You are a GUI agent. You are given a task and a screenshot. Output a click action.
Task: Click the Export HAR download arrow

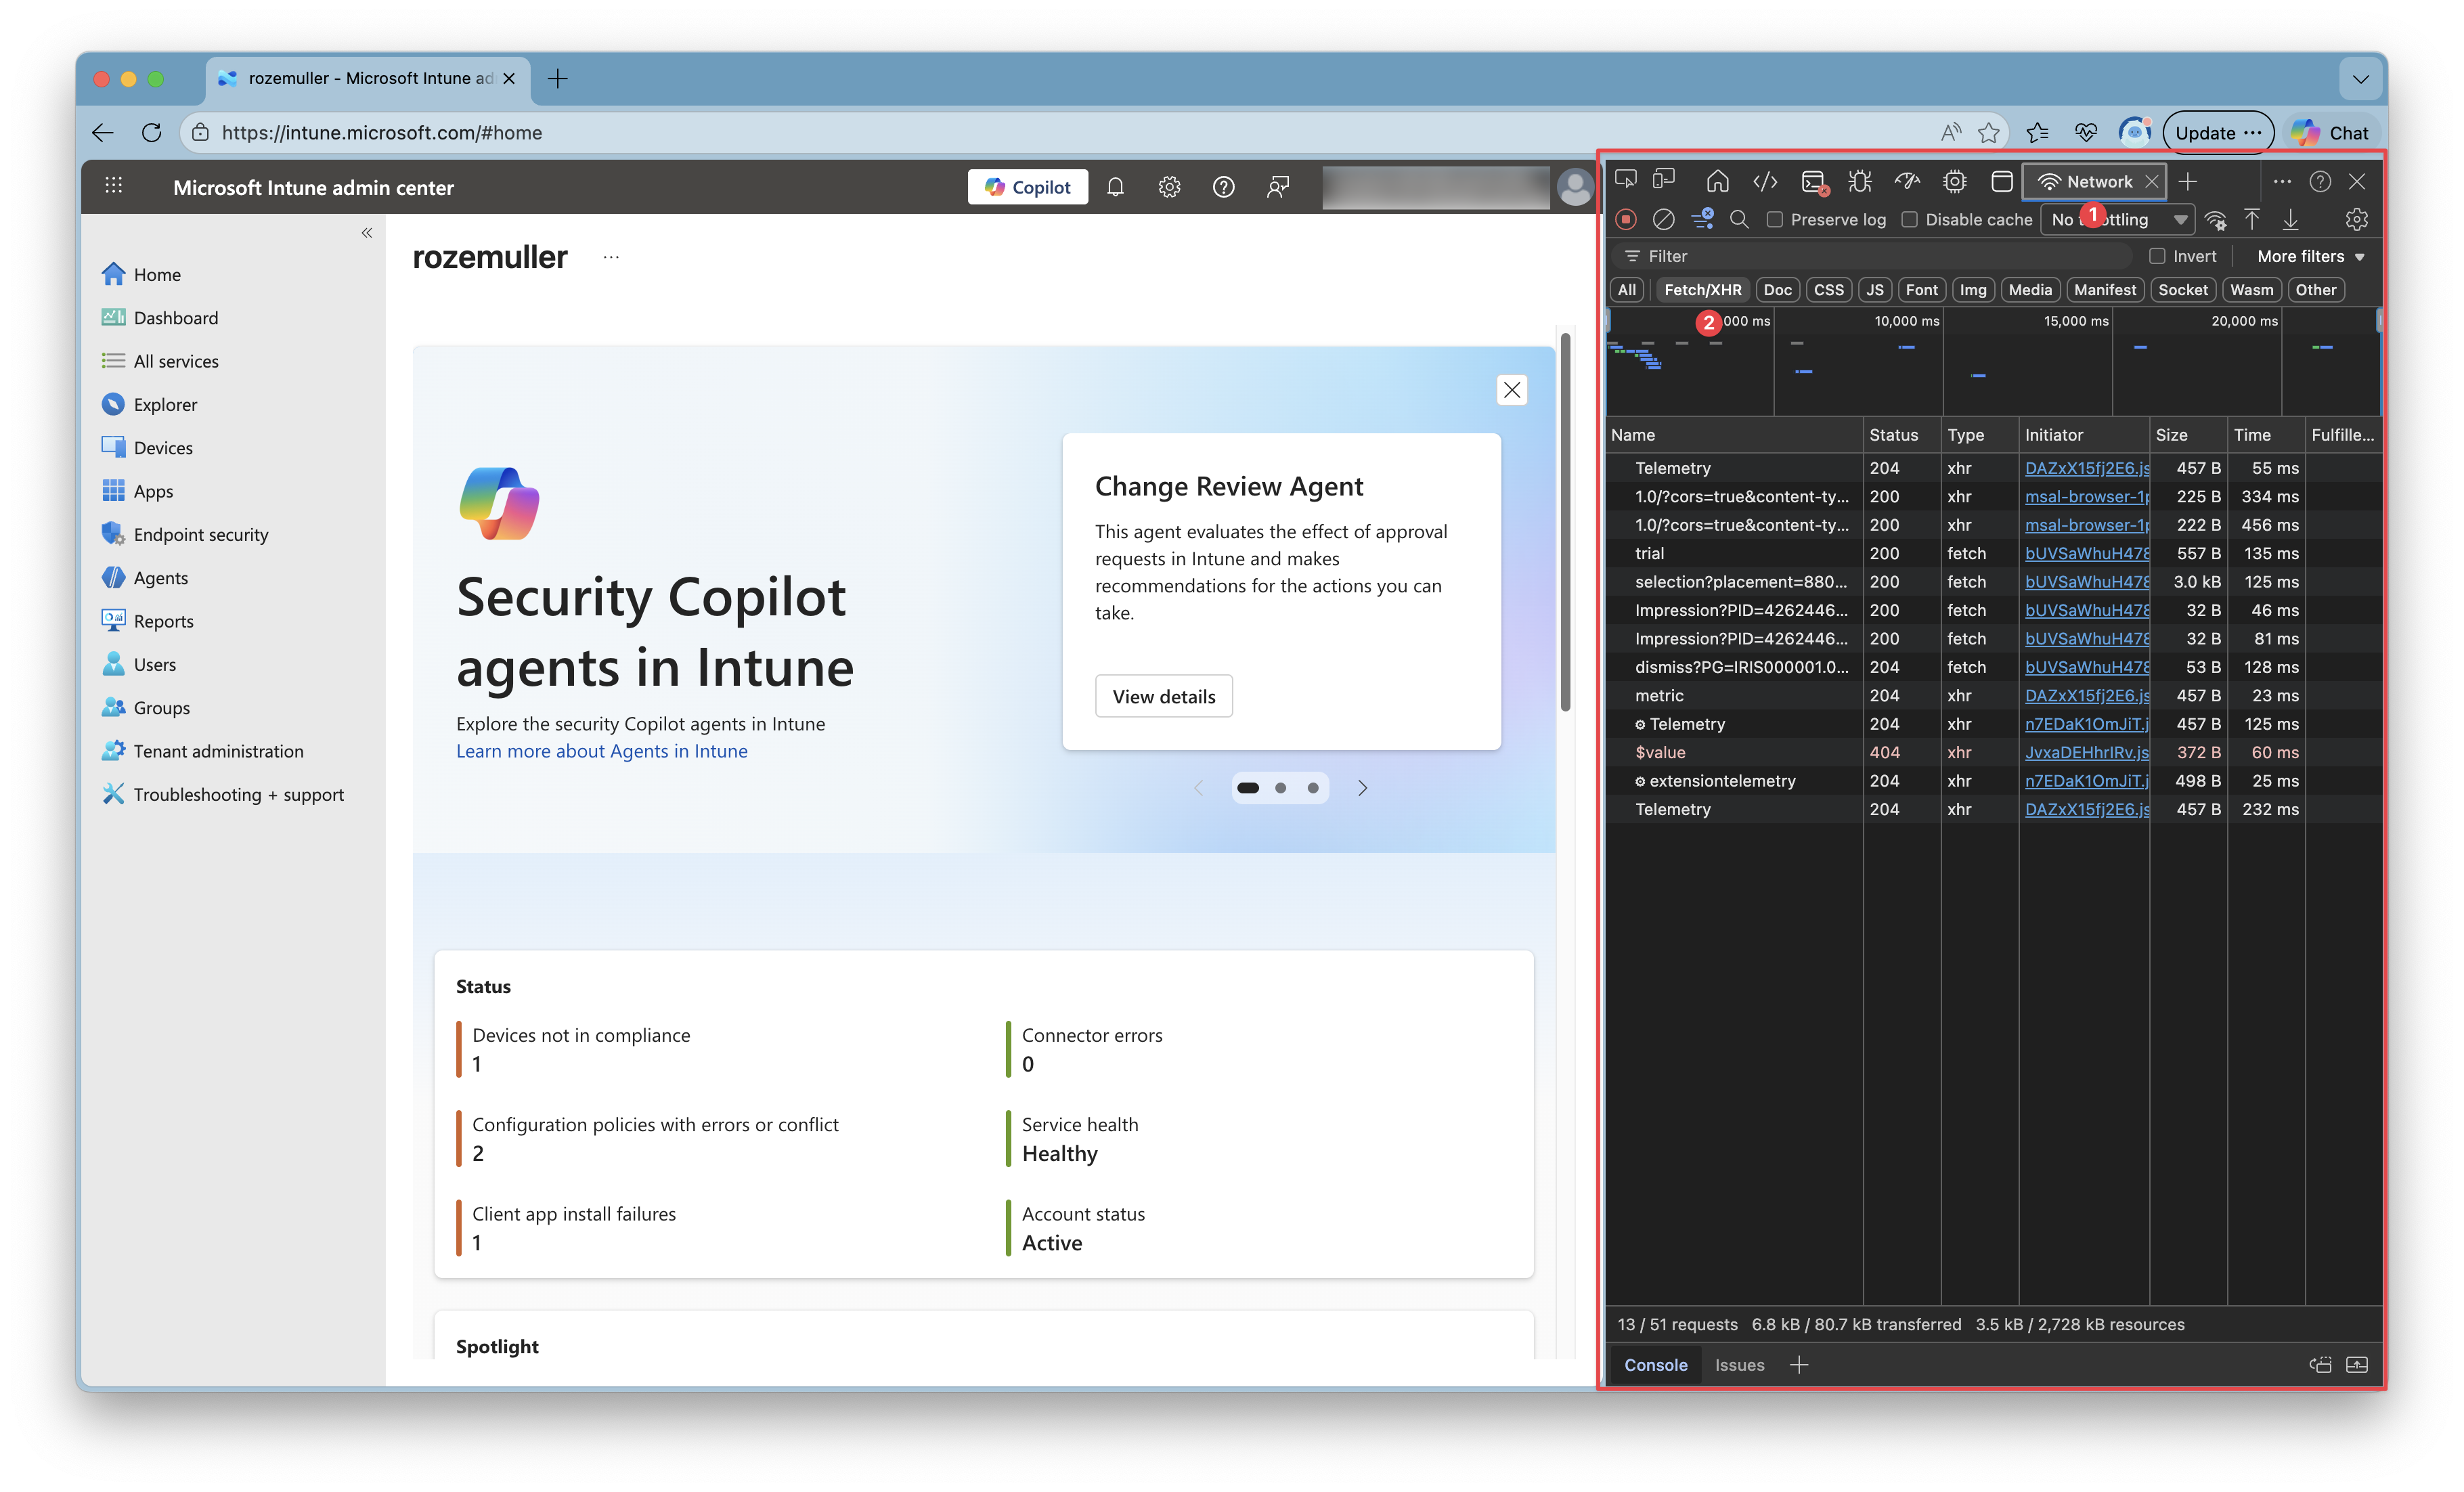2291,219
